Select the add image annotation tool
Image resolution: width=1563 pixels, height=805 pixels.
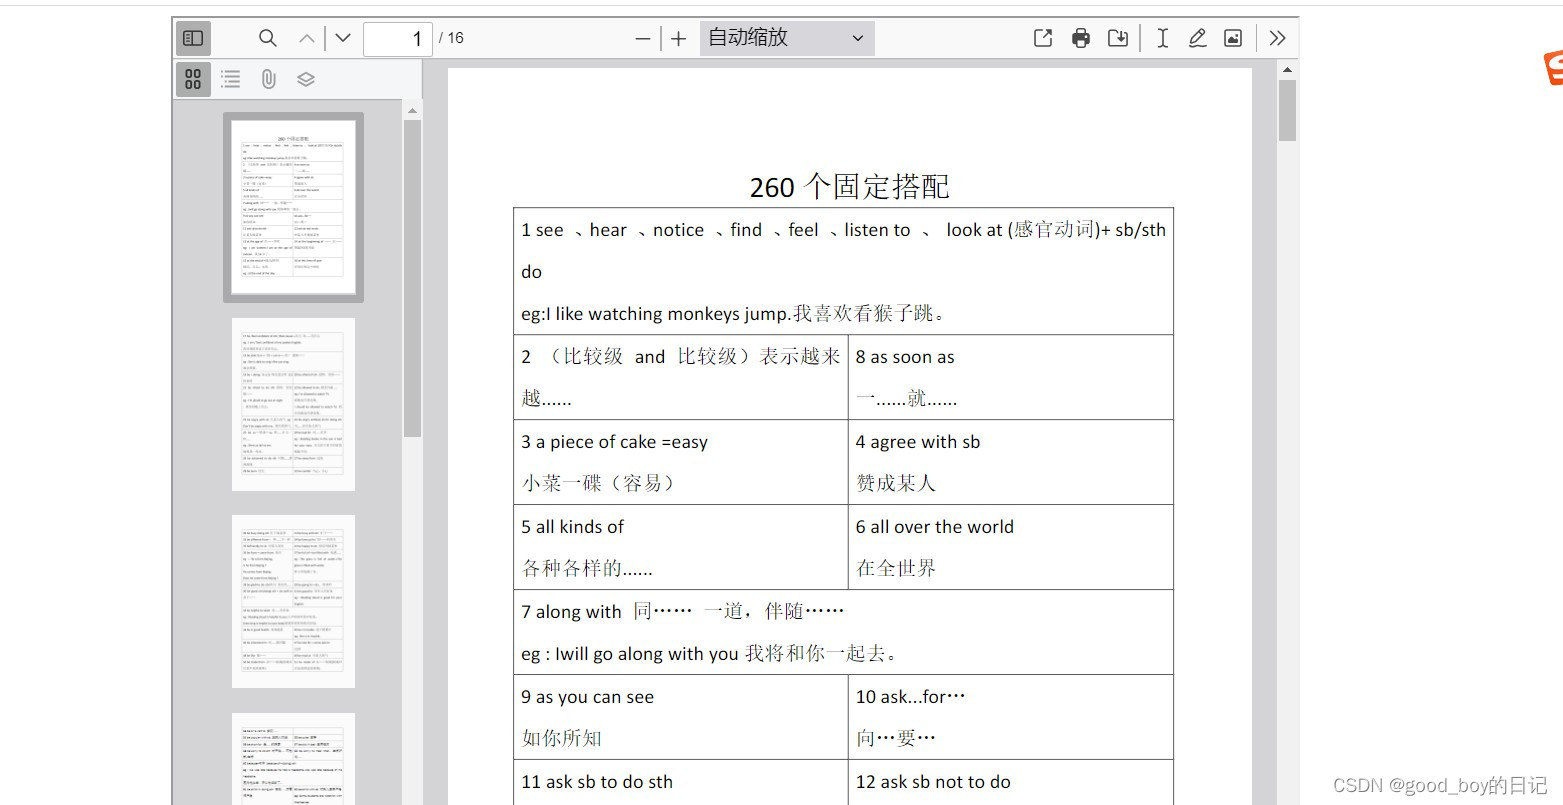pyautogui.click(x=1232, y=37)
